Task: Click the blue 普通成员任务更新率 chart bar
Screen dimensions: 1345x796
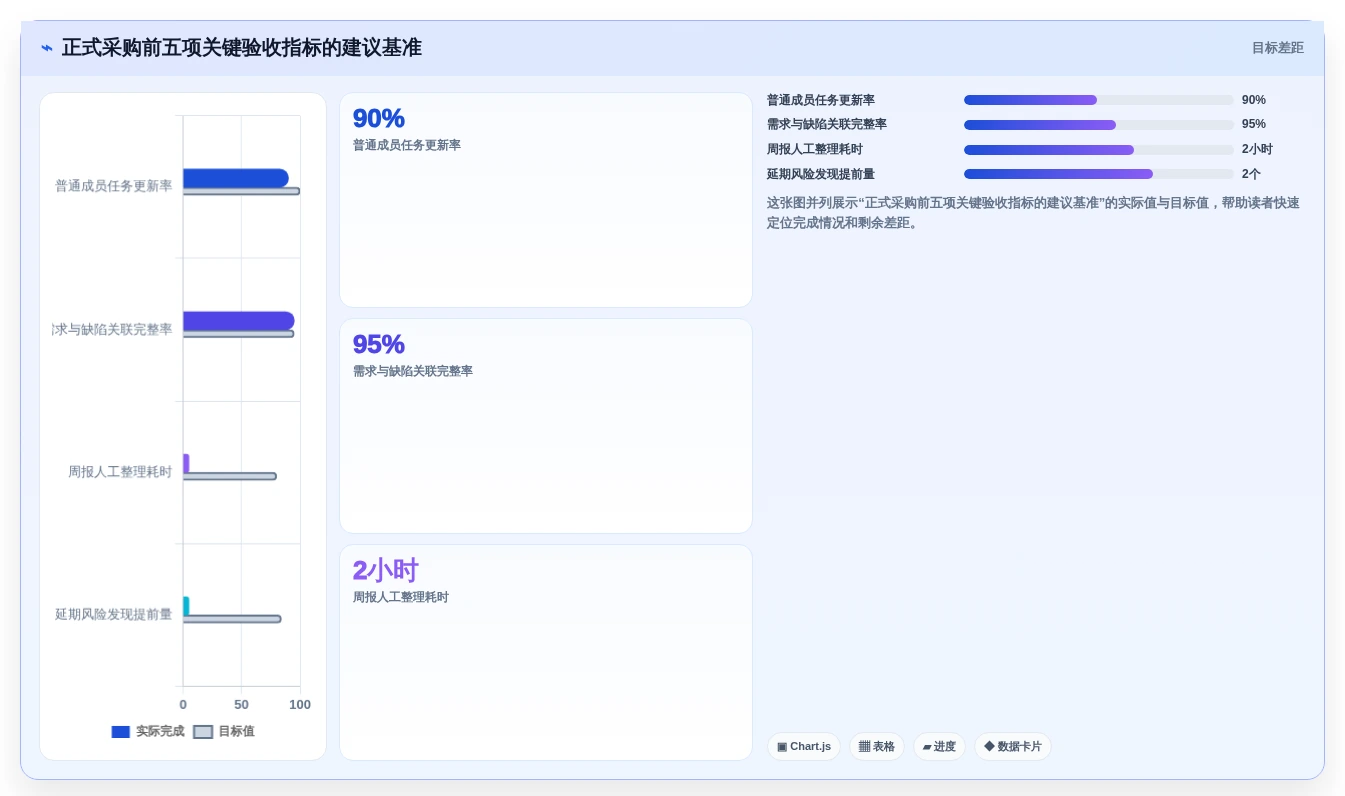Action: click(236, 178)
